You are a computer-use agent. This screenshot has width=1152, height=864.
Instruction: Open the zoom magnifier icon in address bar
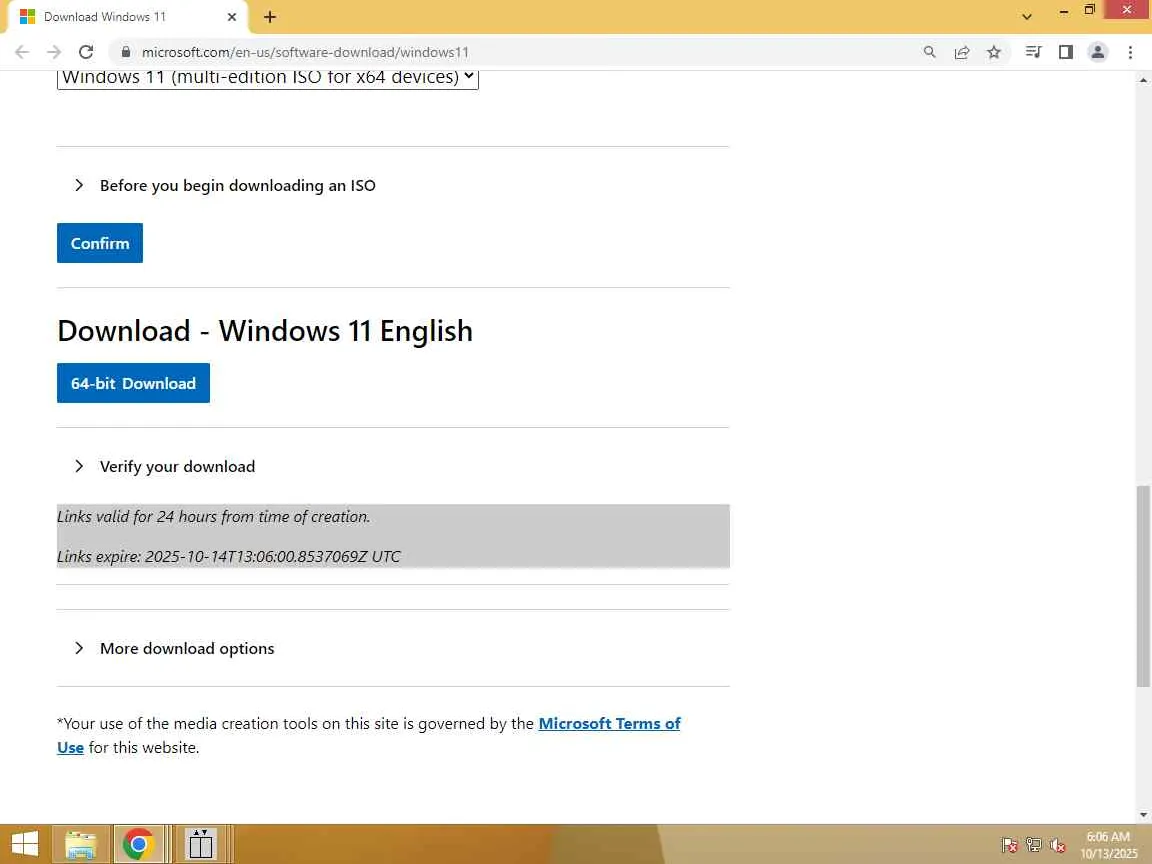929,52
